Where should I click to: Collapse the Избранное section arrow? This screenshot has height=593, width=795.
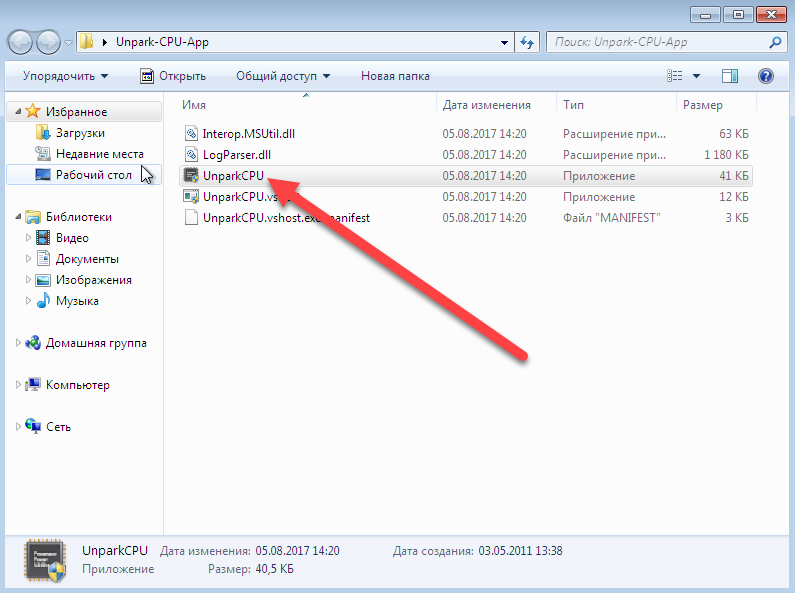coord(18,111)
